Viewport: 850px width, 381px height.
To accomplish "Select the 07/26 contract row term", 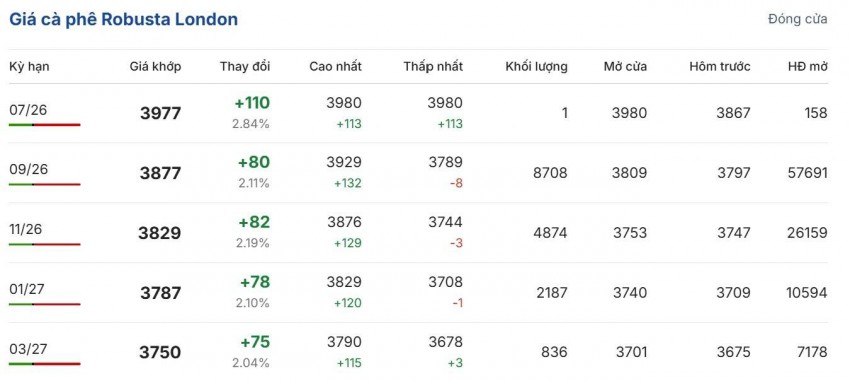I will pyautogui.click(x=28, y=110).
